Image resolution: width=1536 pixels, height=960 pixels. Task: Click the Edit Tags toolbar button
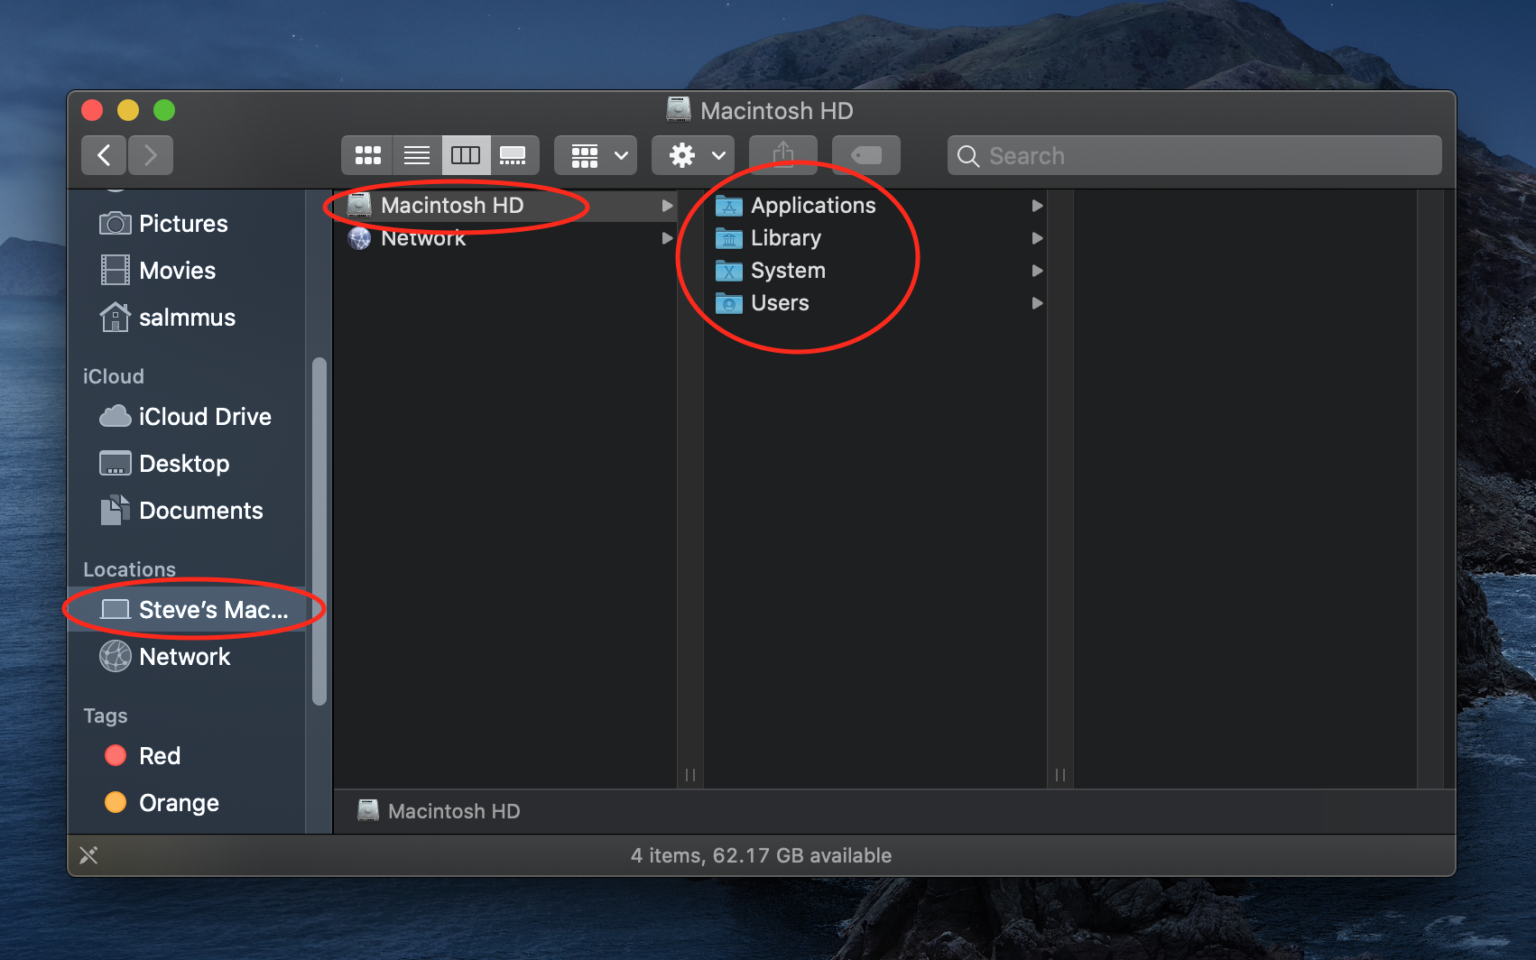tap(866, 155)
